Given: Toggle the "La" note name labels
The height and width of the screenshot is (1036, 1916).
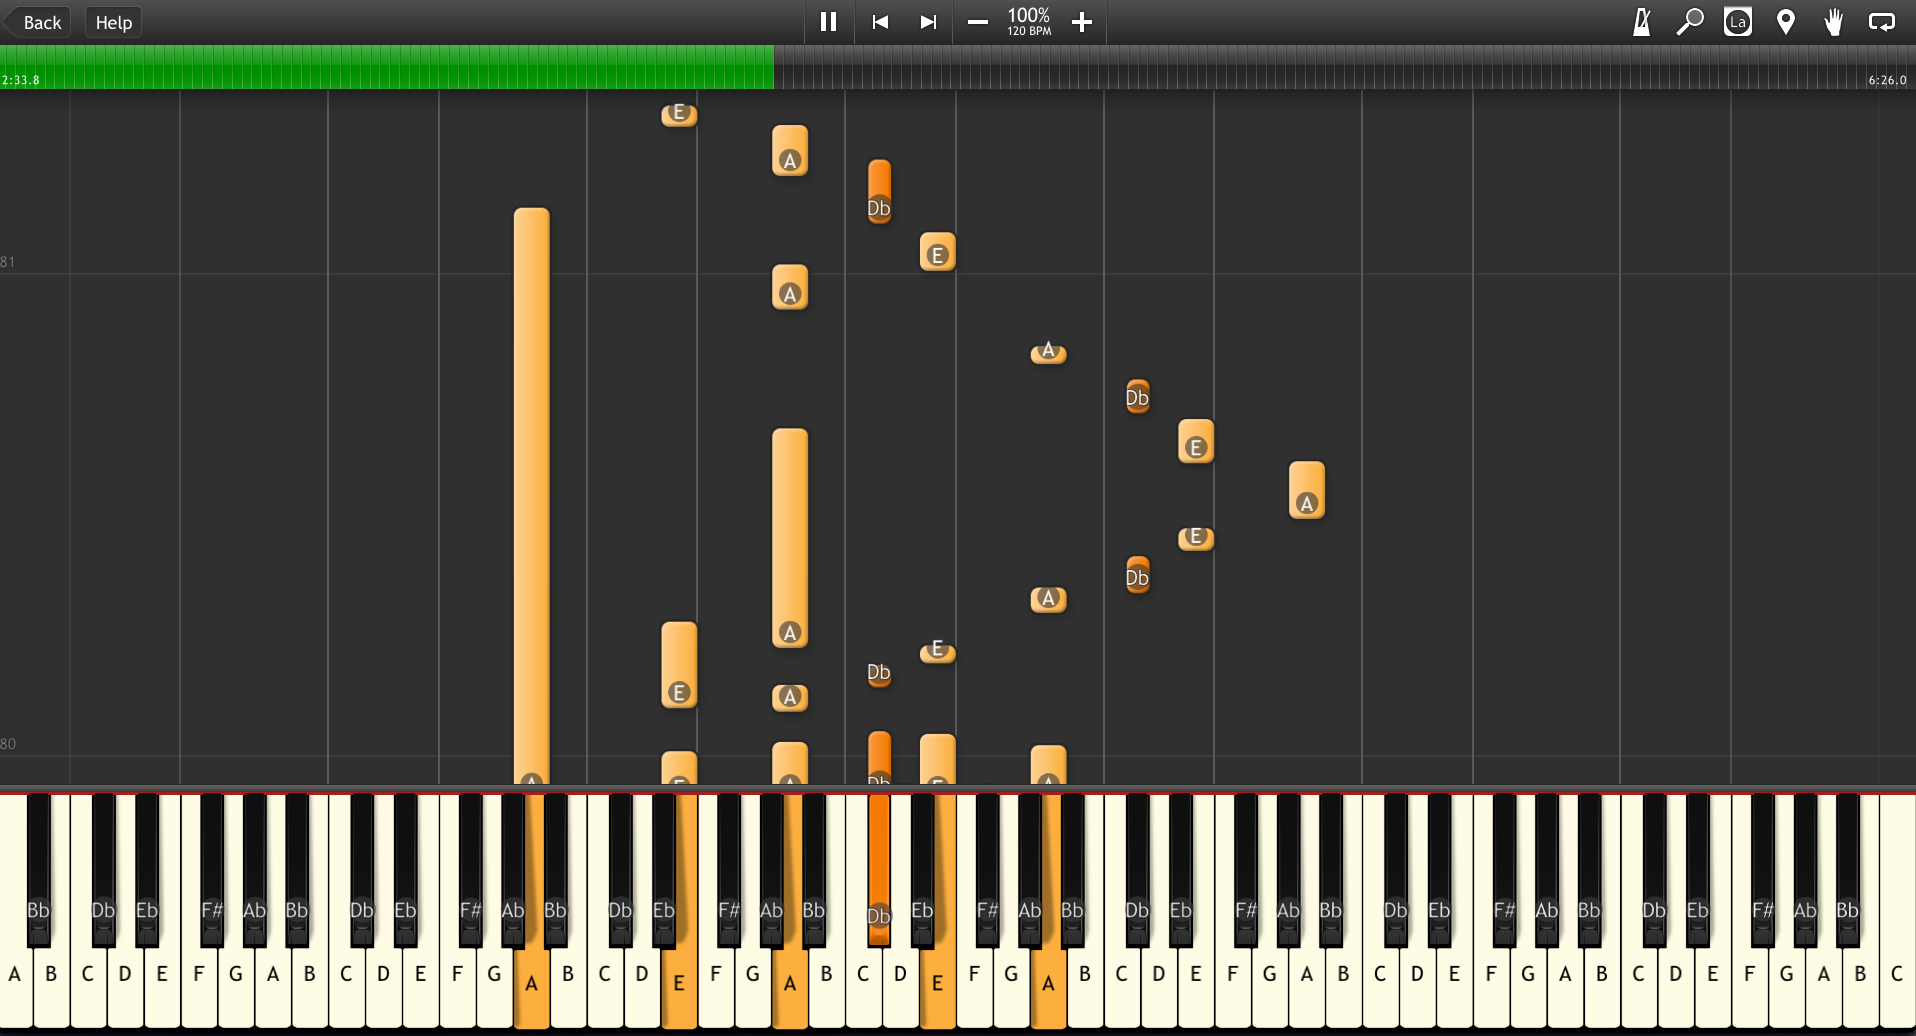Looking at the screenshot, I should click(x=1738, y=21).
